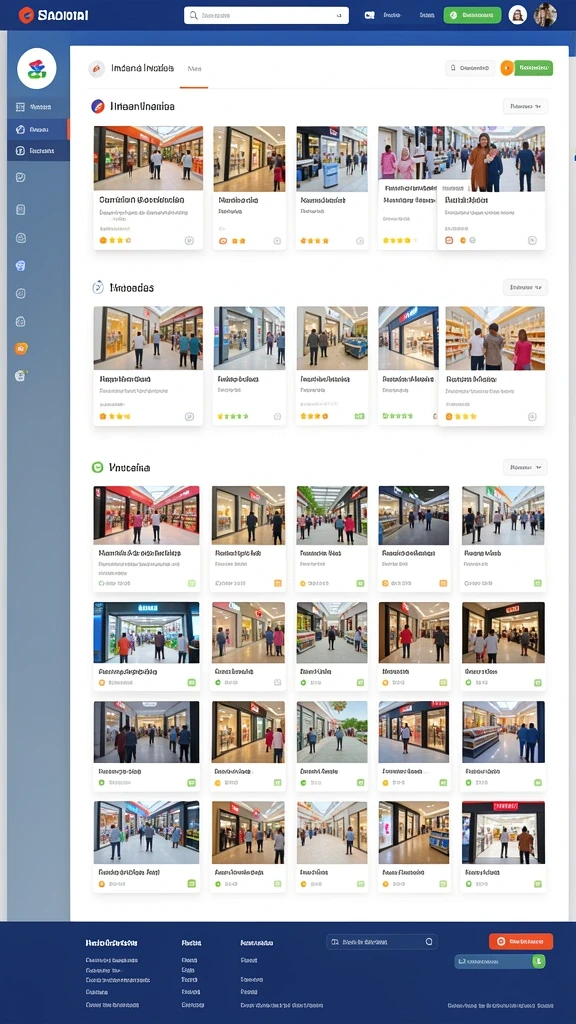Select the highlighted second item in the left sidebar
This screenshot has width=576, height=1024.
pos(38,129)
